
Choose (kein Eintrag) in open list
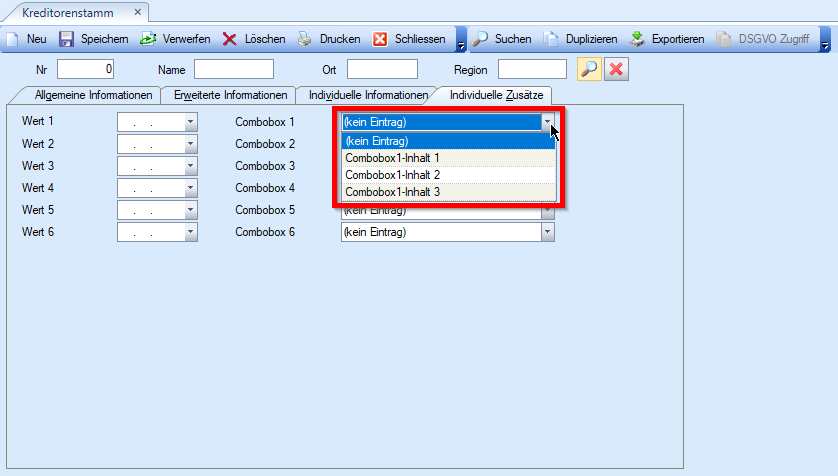click(449, 141)
